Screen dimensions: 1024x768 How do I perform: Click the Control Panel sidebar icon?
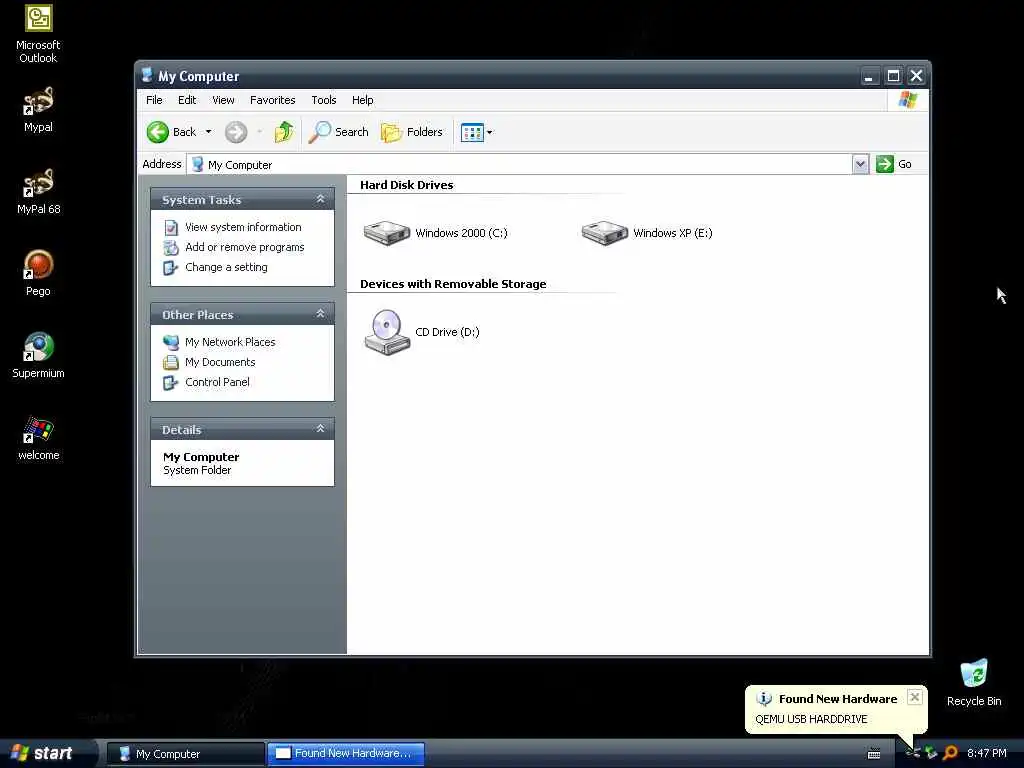[x=171, y=383]
